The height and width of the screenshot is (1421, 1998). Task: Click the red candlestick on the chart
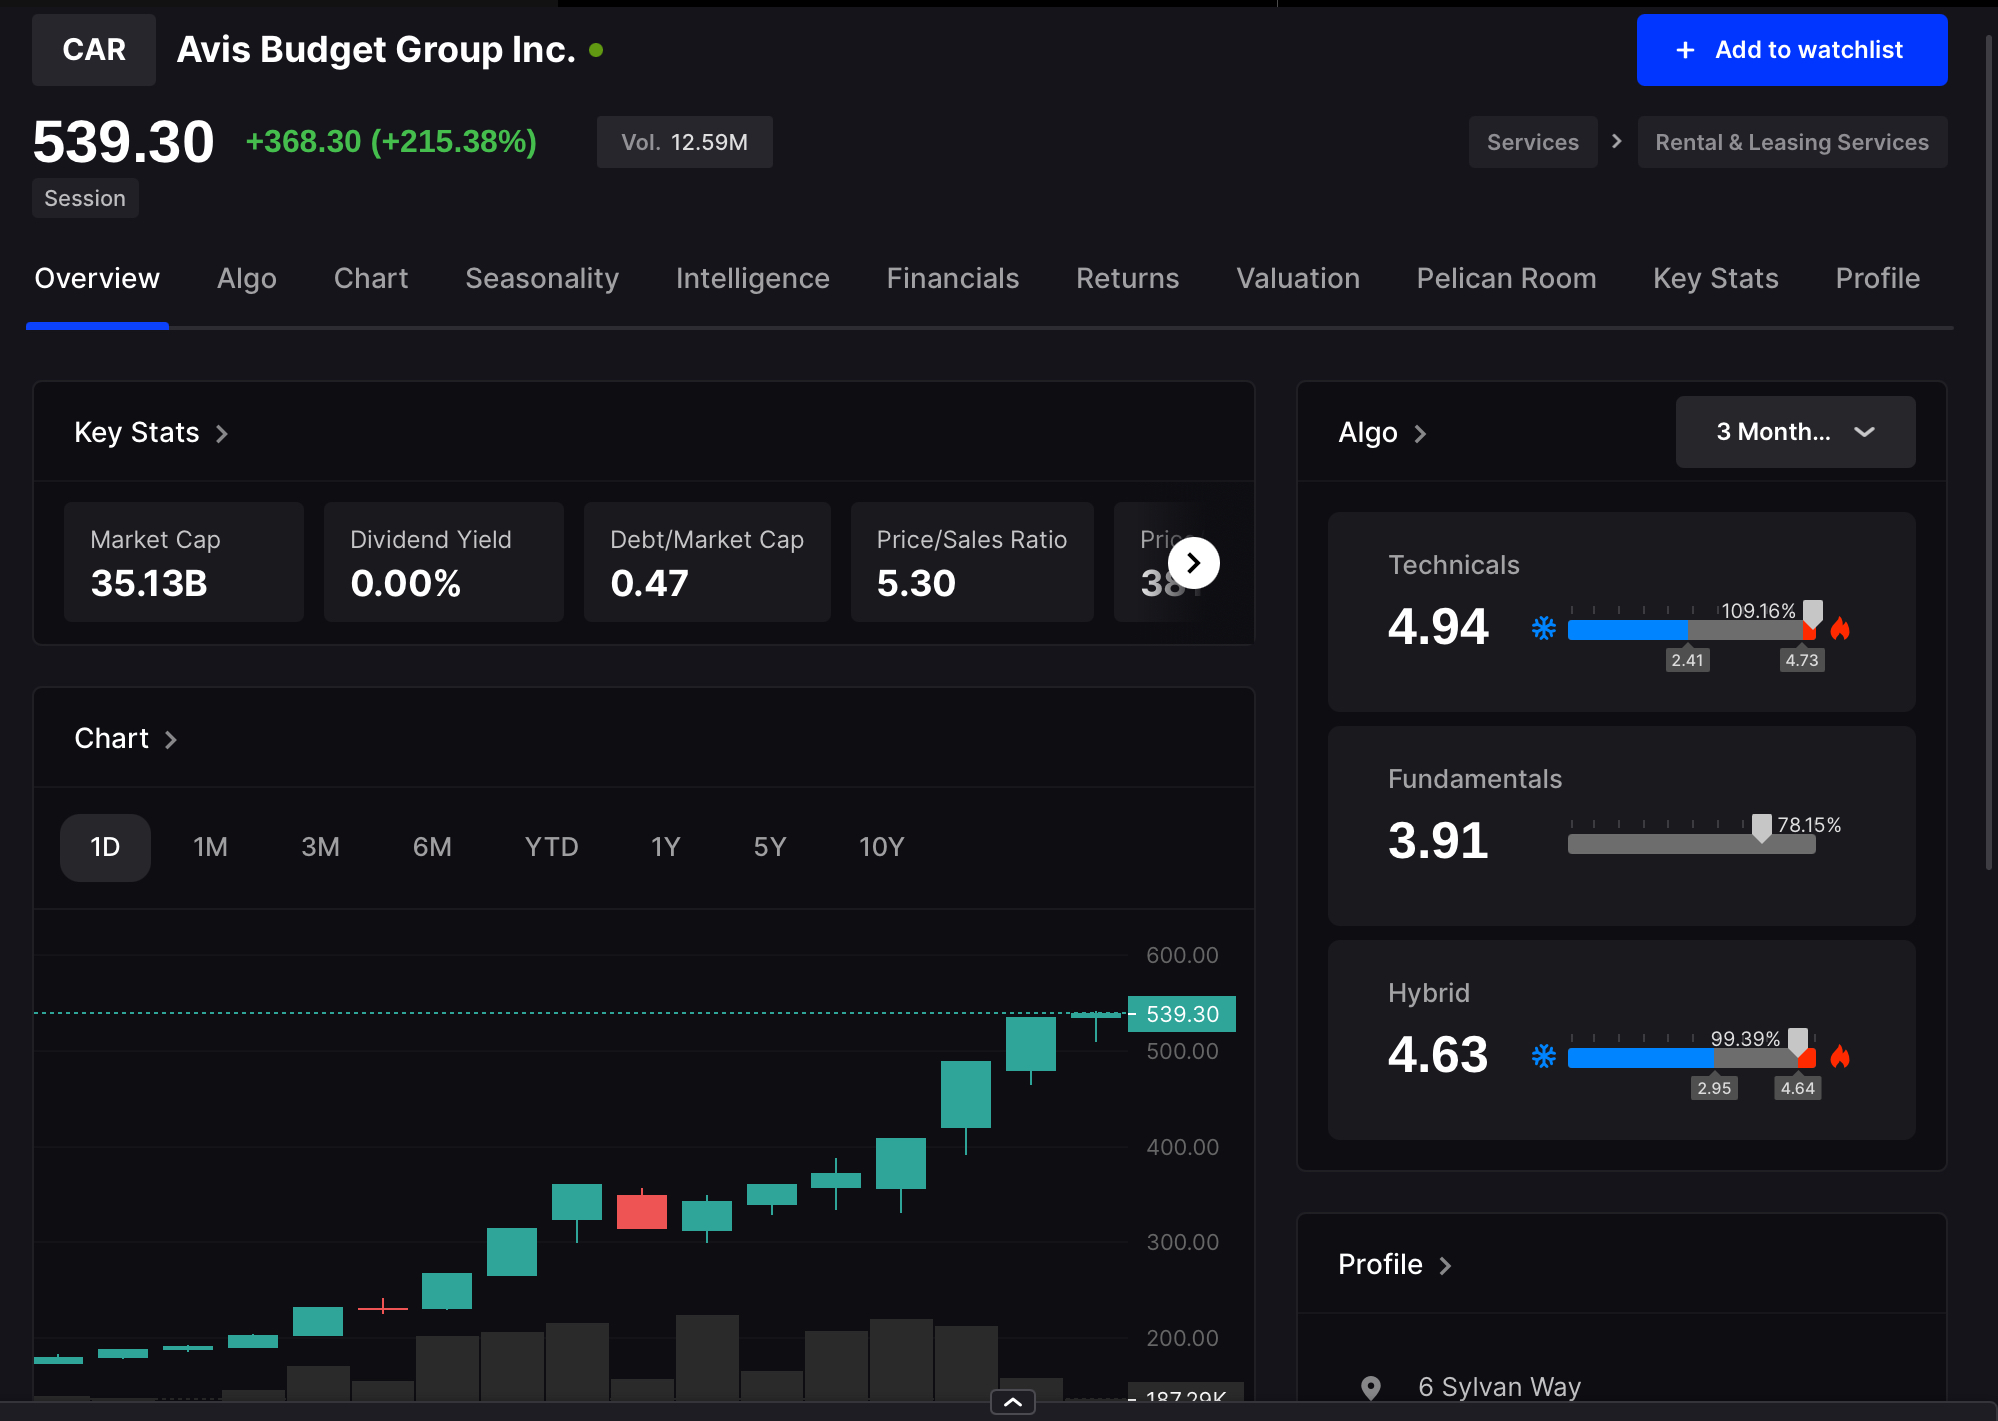tap(642, 1211)
